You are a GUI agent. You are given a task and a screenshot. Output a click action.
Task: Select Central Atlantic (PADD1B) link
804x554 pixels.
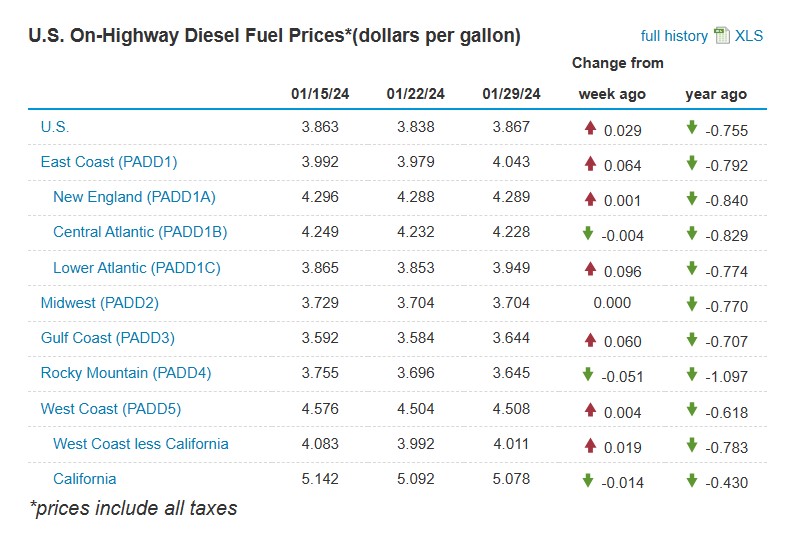(140, 232)
